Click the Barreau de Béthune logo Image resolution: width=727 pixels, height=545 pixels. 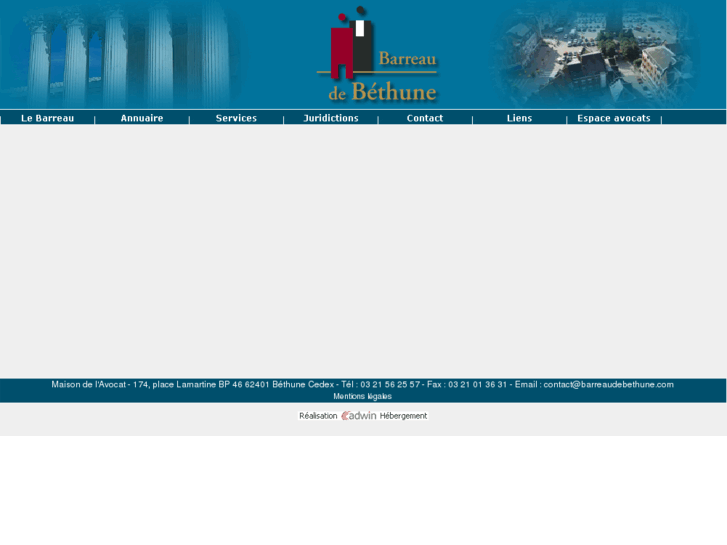pos(377,55)
